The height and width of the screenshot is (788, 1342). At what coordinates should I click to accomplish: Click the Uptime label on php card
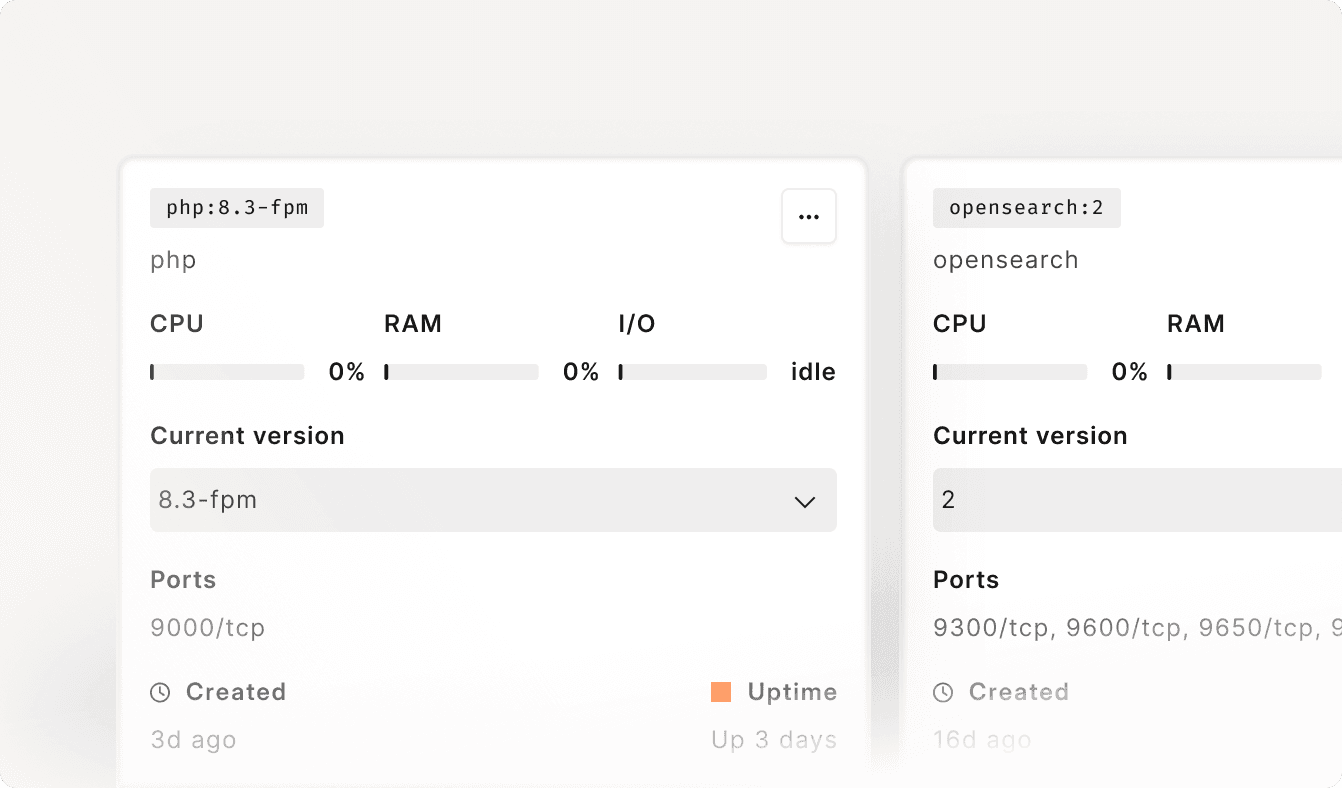click(792, 692)
